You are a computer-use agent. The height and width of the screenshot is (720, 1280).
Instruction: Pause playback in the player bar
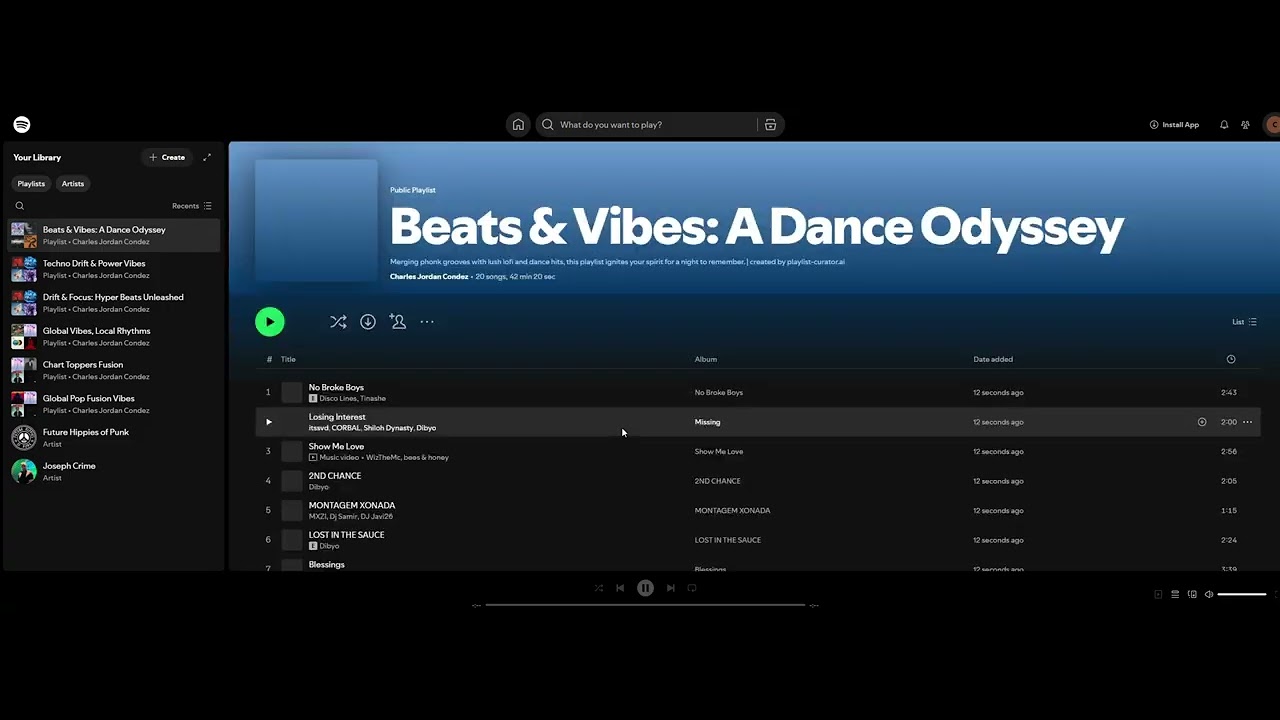(645, 588)
